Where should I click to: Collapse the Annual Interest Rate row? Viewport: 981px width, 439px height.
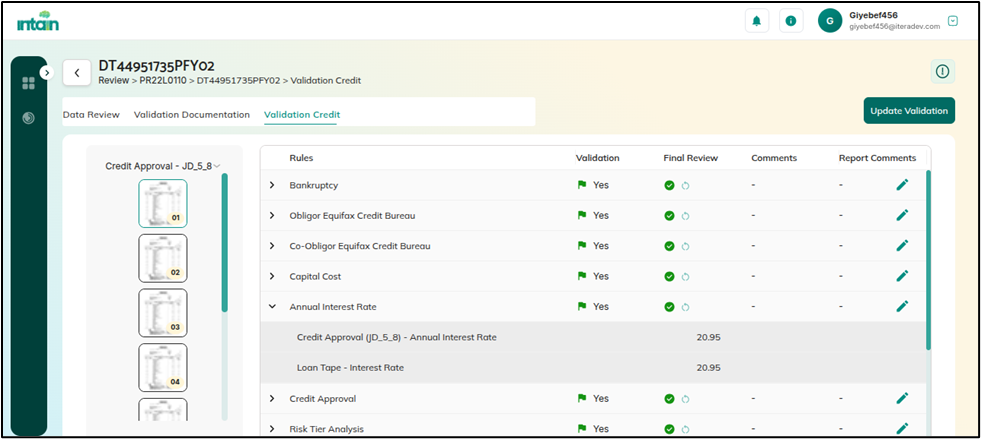272,307
